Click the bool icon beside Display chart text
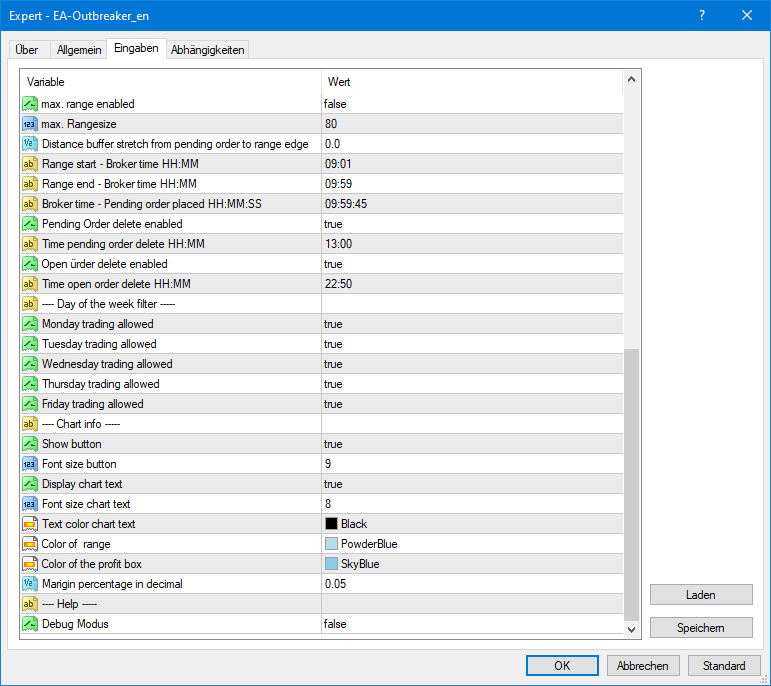771x686 pixels. tap(30, 484)
